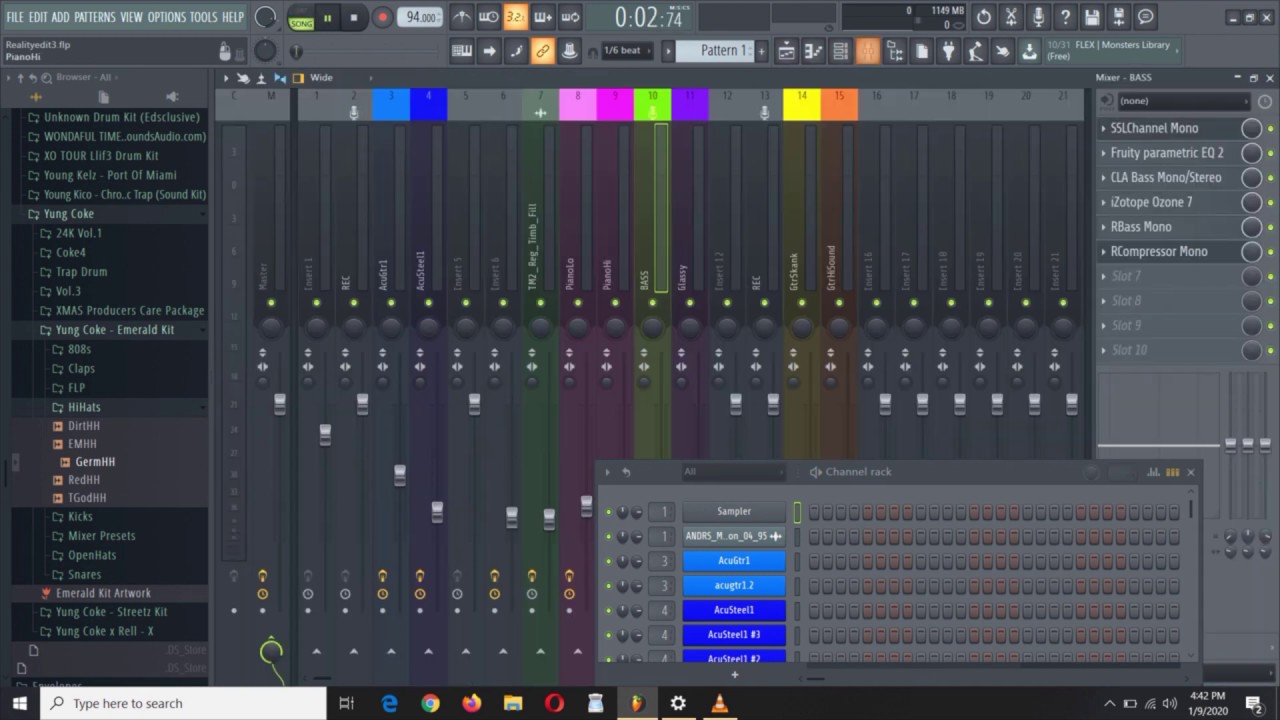Open the PATTERNS menu
This screenshot has height=720, width=1280.
94,17
